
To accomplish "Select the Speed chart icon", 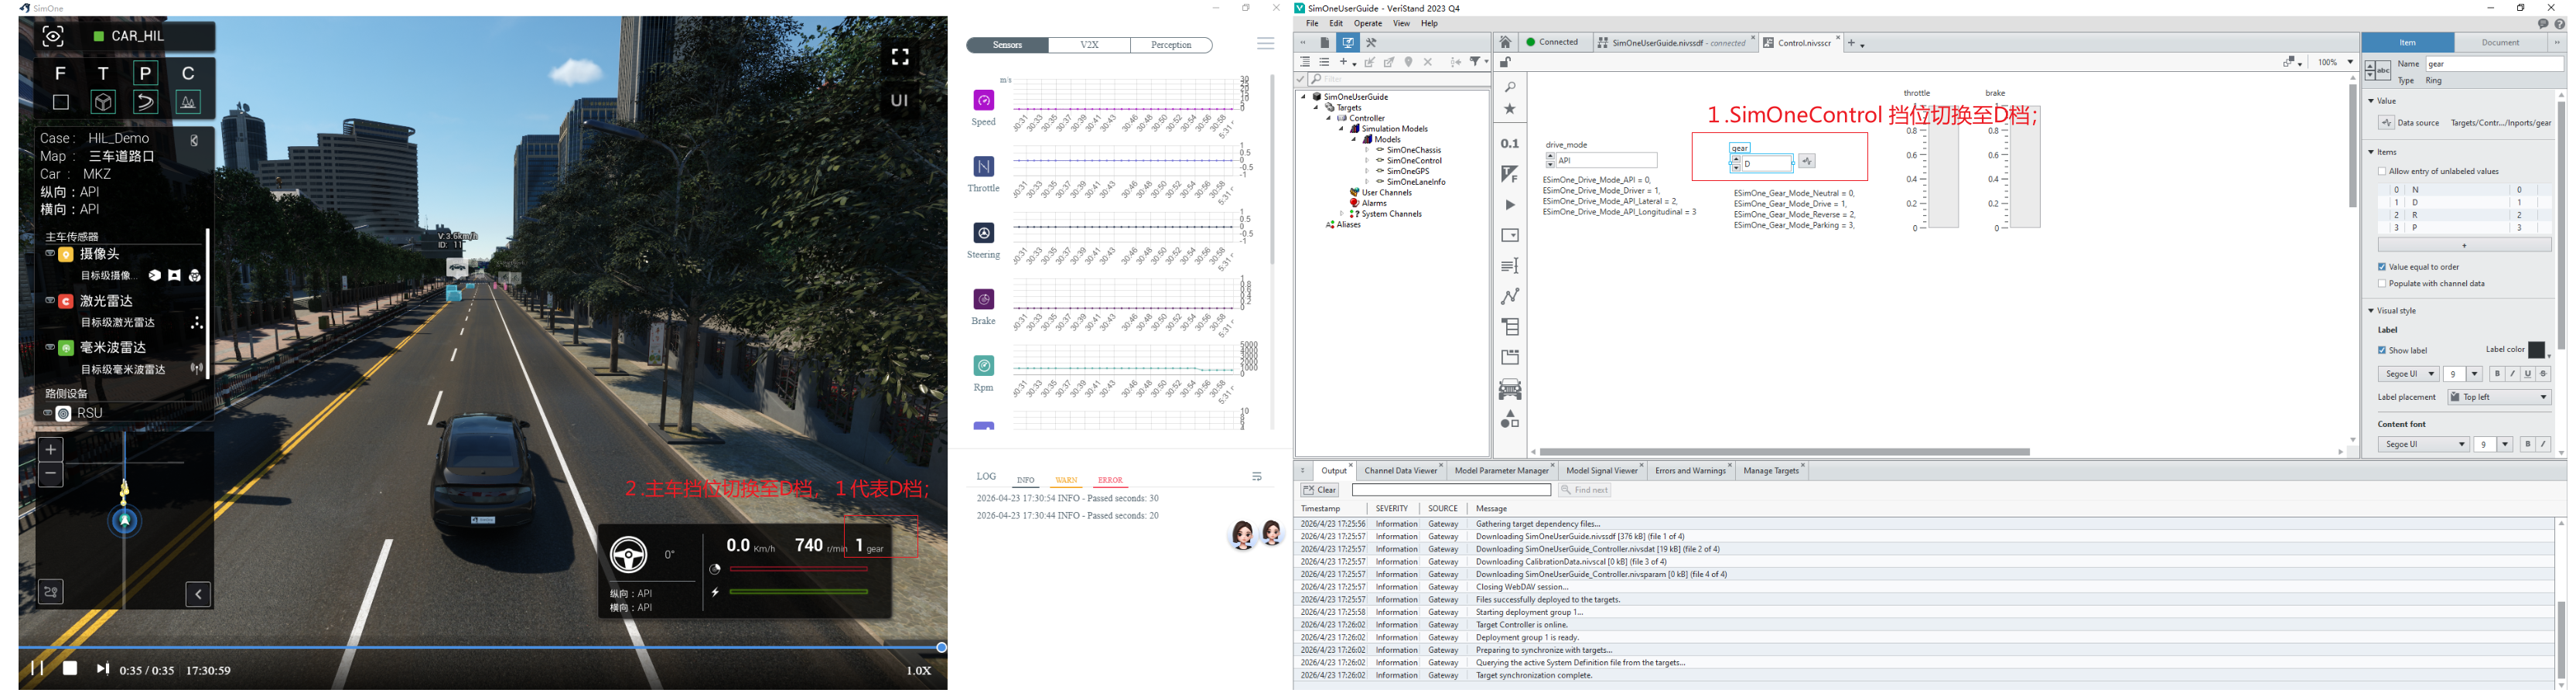I will coord(984,100).
